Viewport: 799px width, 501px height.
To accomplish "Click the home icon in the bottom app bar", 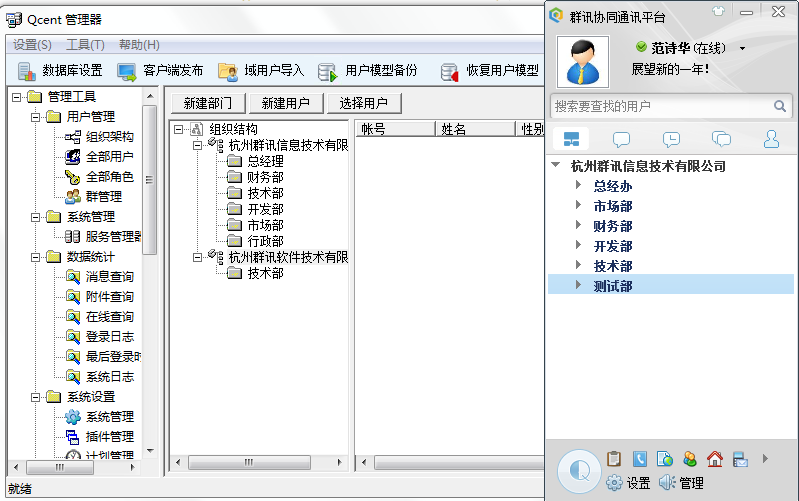I will click(x=715, y=459).
